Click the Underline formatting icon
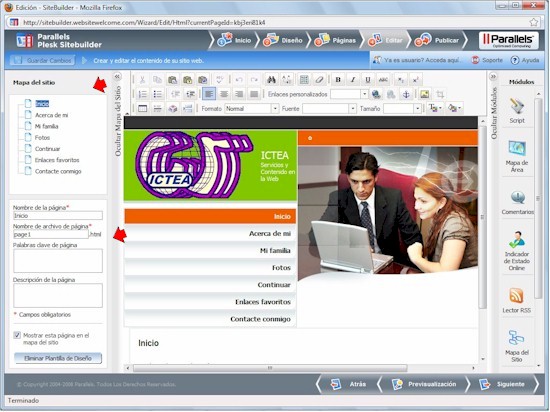Image resolution: width=550 pixels, height=412 pixels. (368, 80)
